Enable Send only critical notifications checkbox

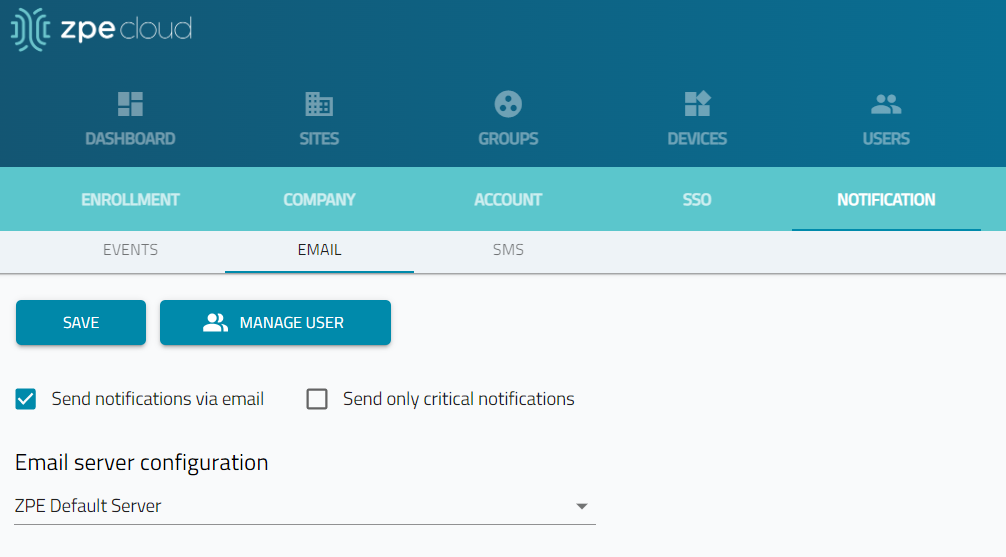(x=317, y=399)
